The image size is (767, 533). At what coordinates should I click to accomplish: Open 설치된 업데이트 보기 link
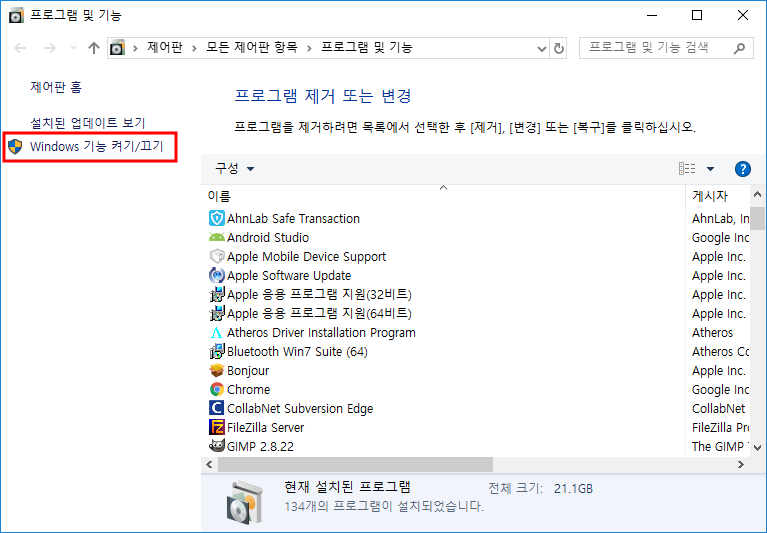pyautogui.click(x=88, y=123)
